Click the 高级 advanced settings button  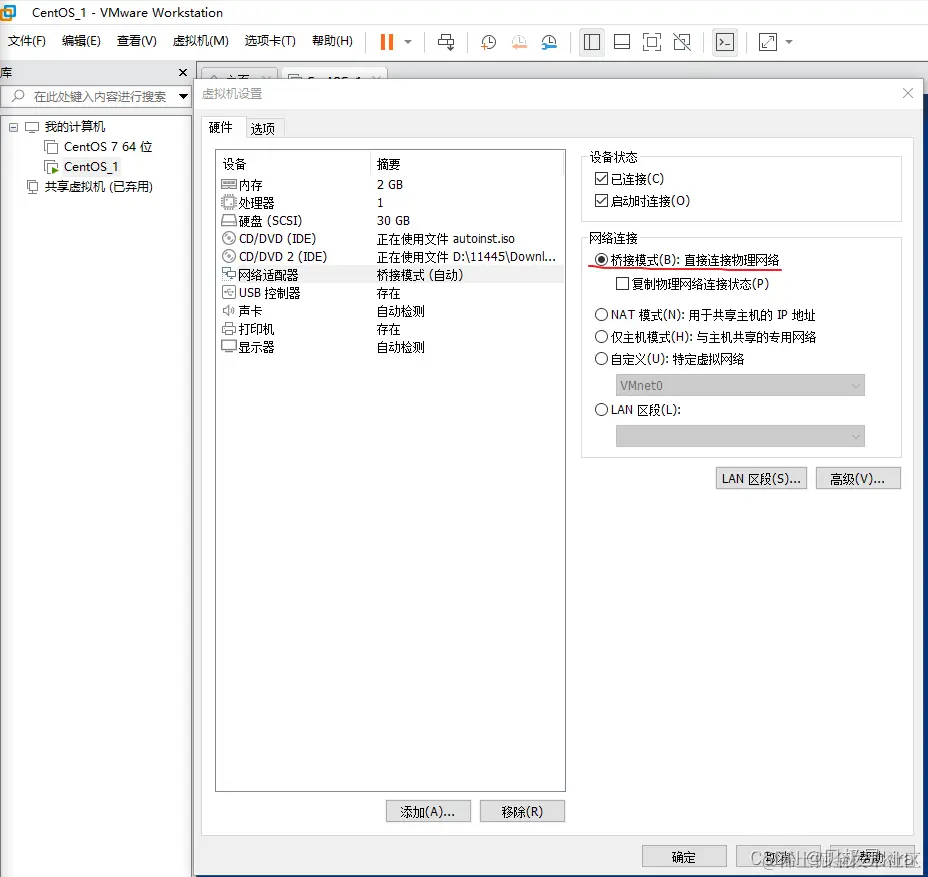coord(858,478)
